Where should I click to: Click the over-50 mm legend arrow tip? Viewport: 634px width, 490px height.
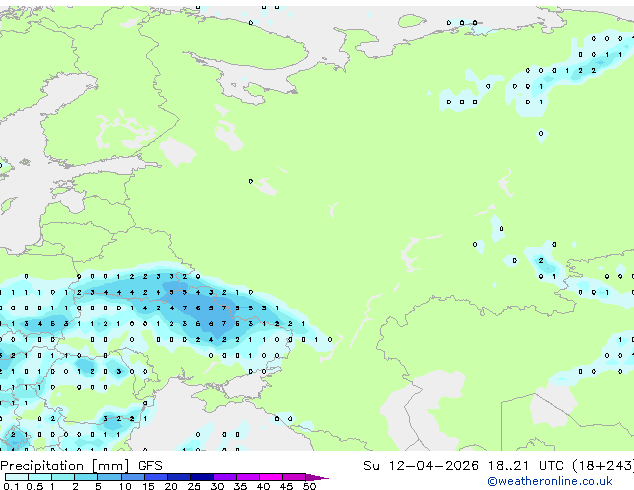(318, 477)
